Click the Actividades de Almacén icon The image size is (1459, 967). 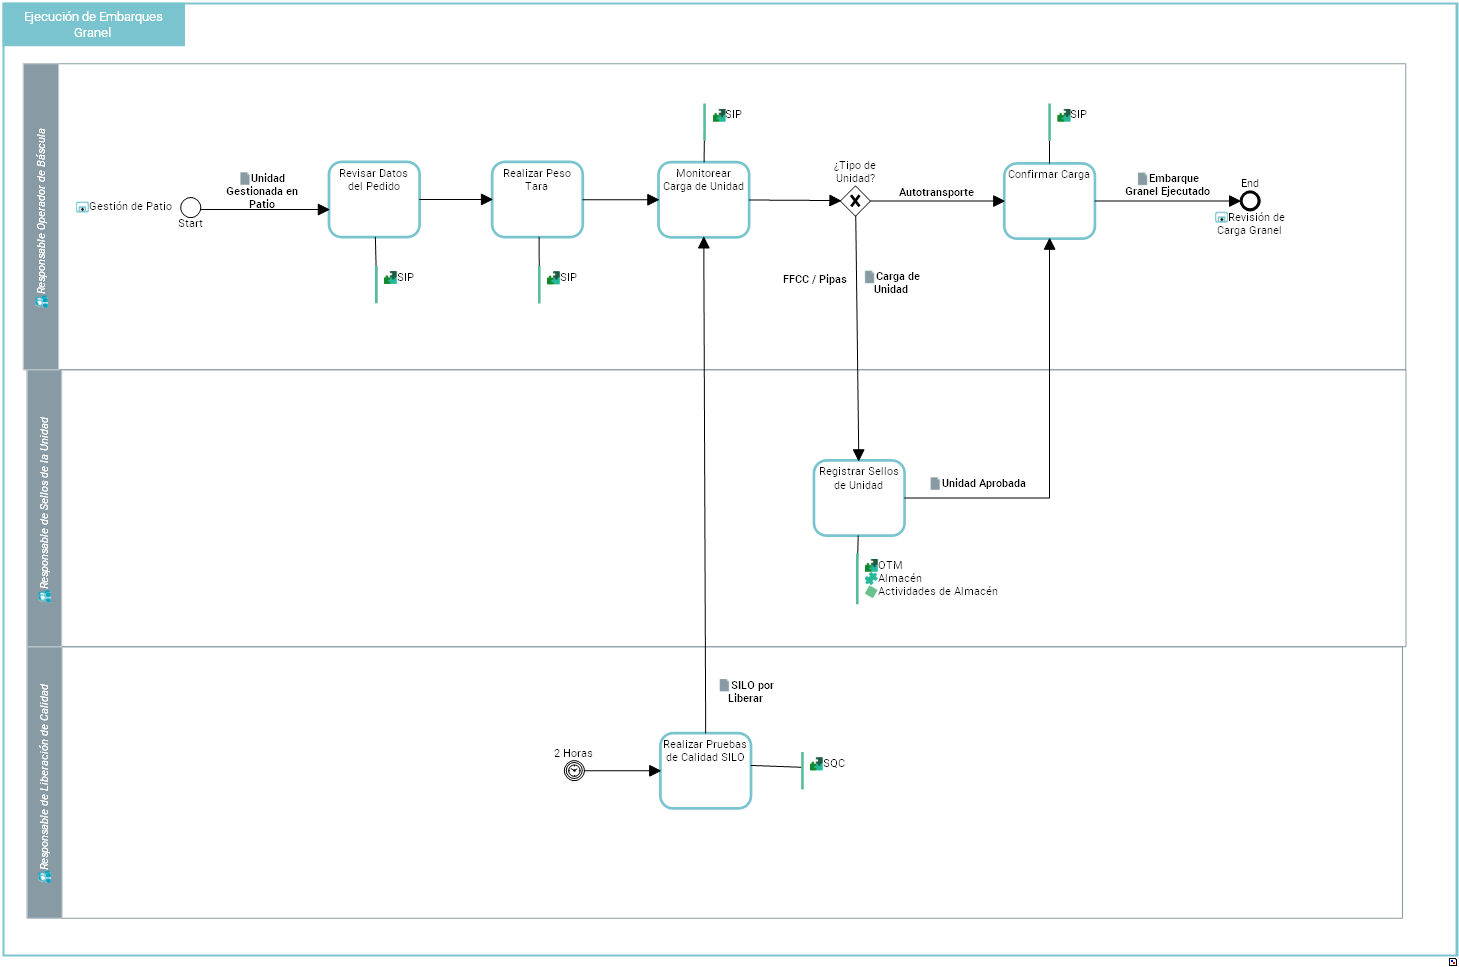pyautogui.click(x=871, y=591)
